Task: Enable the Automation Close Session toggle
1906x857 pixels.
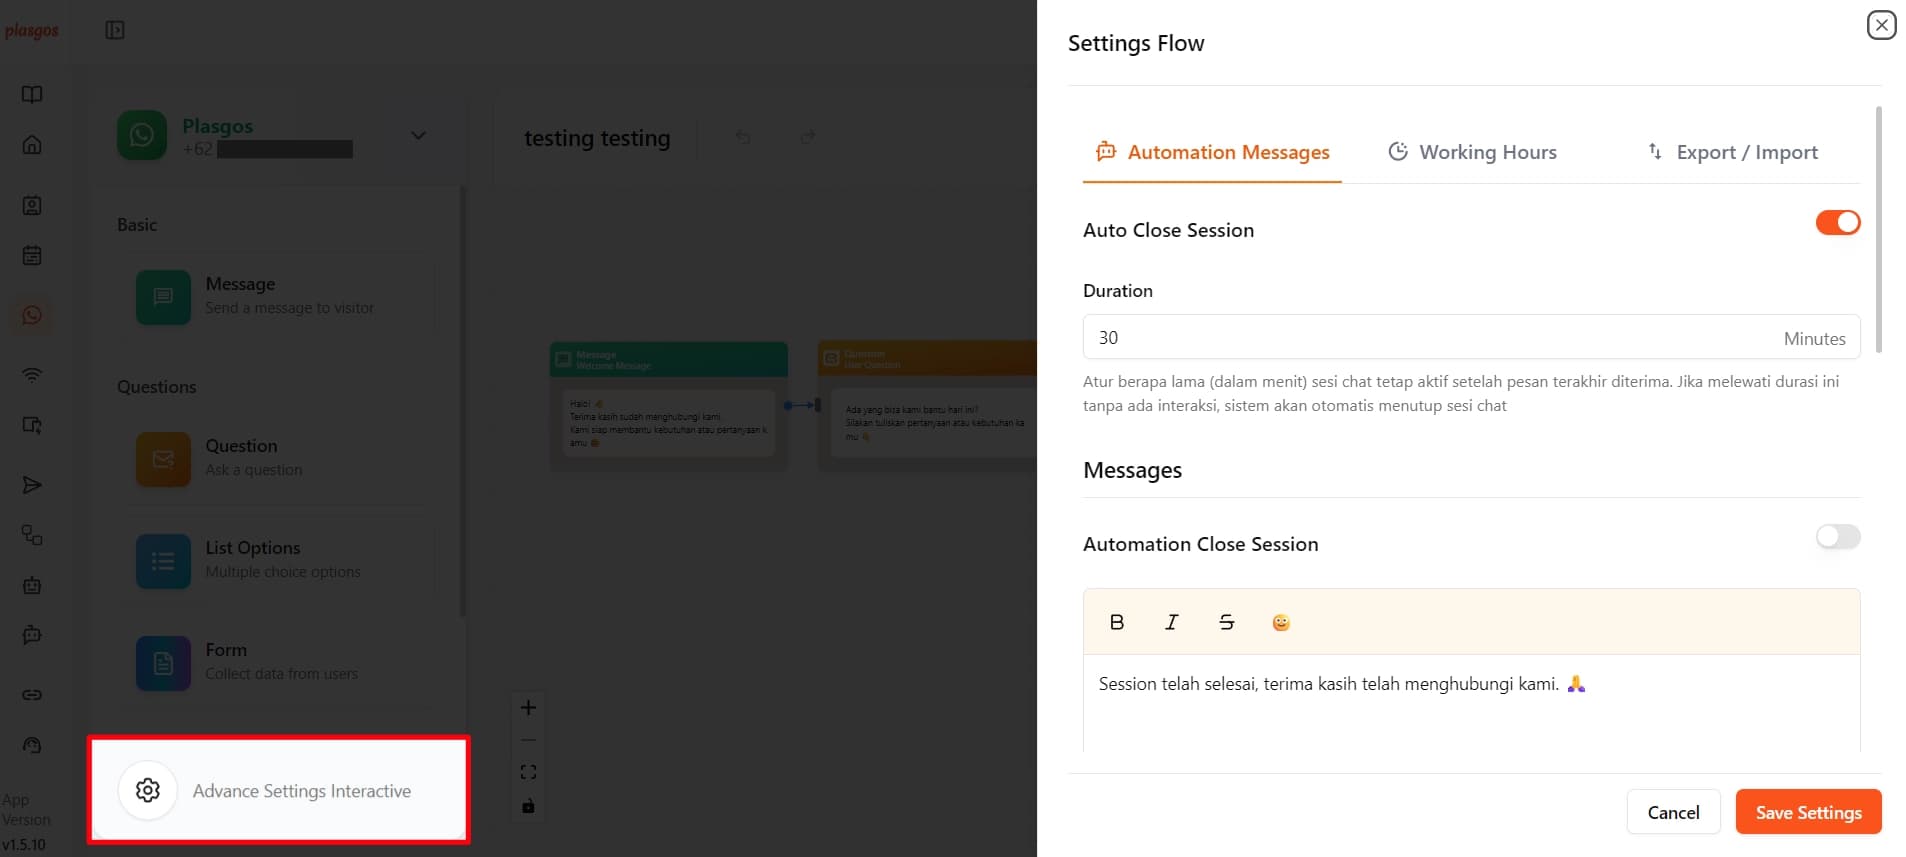Action: [x=1837, y=537]
